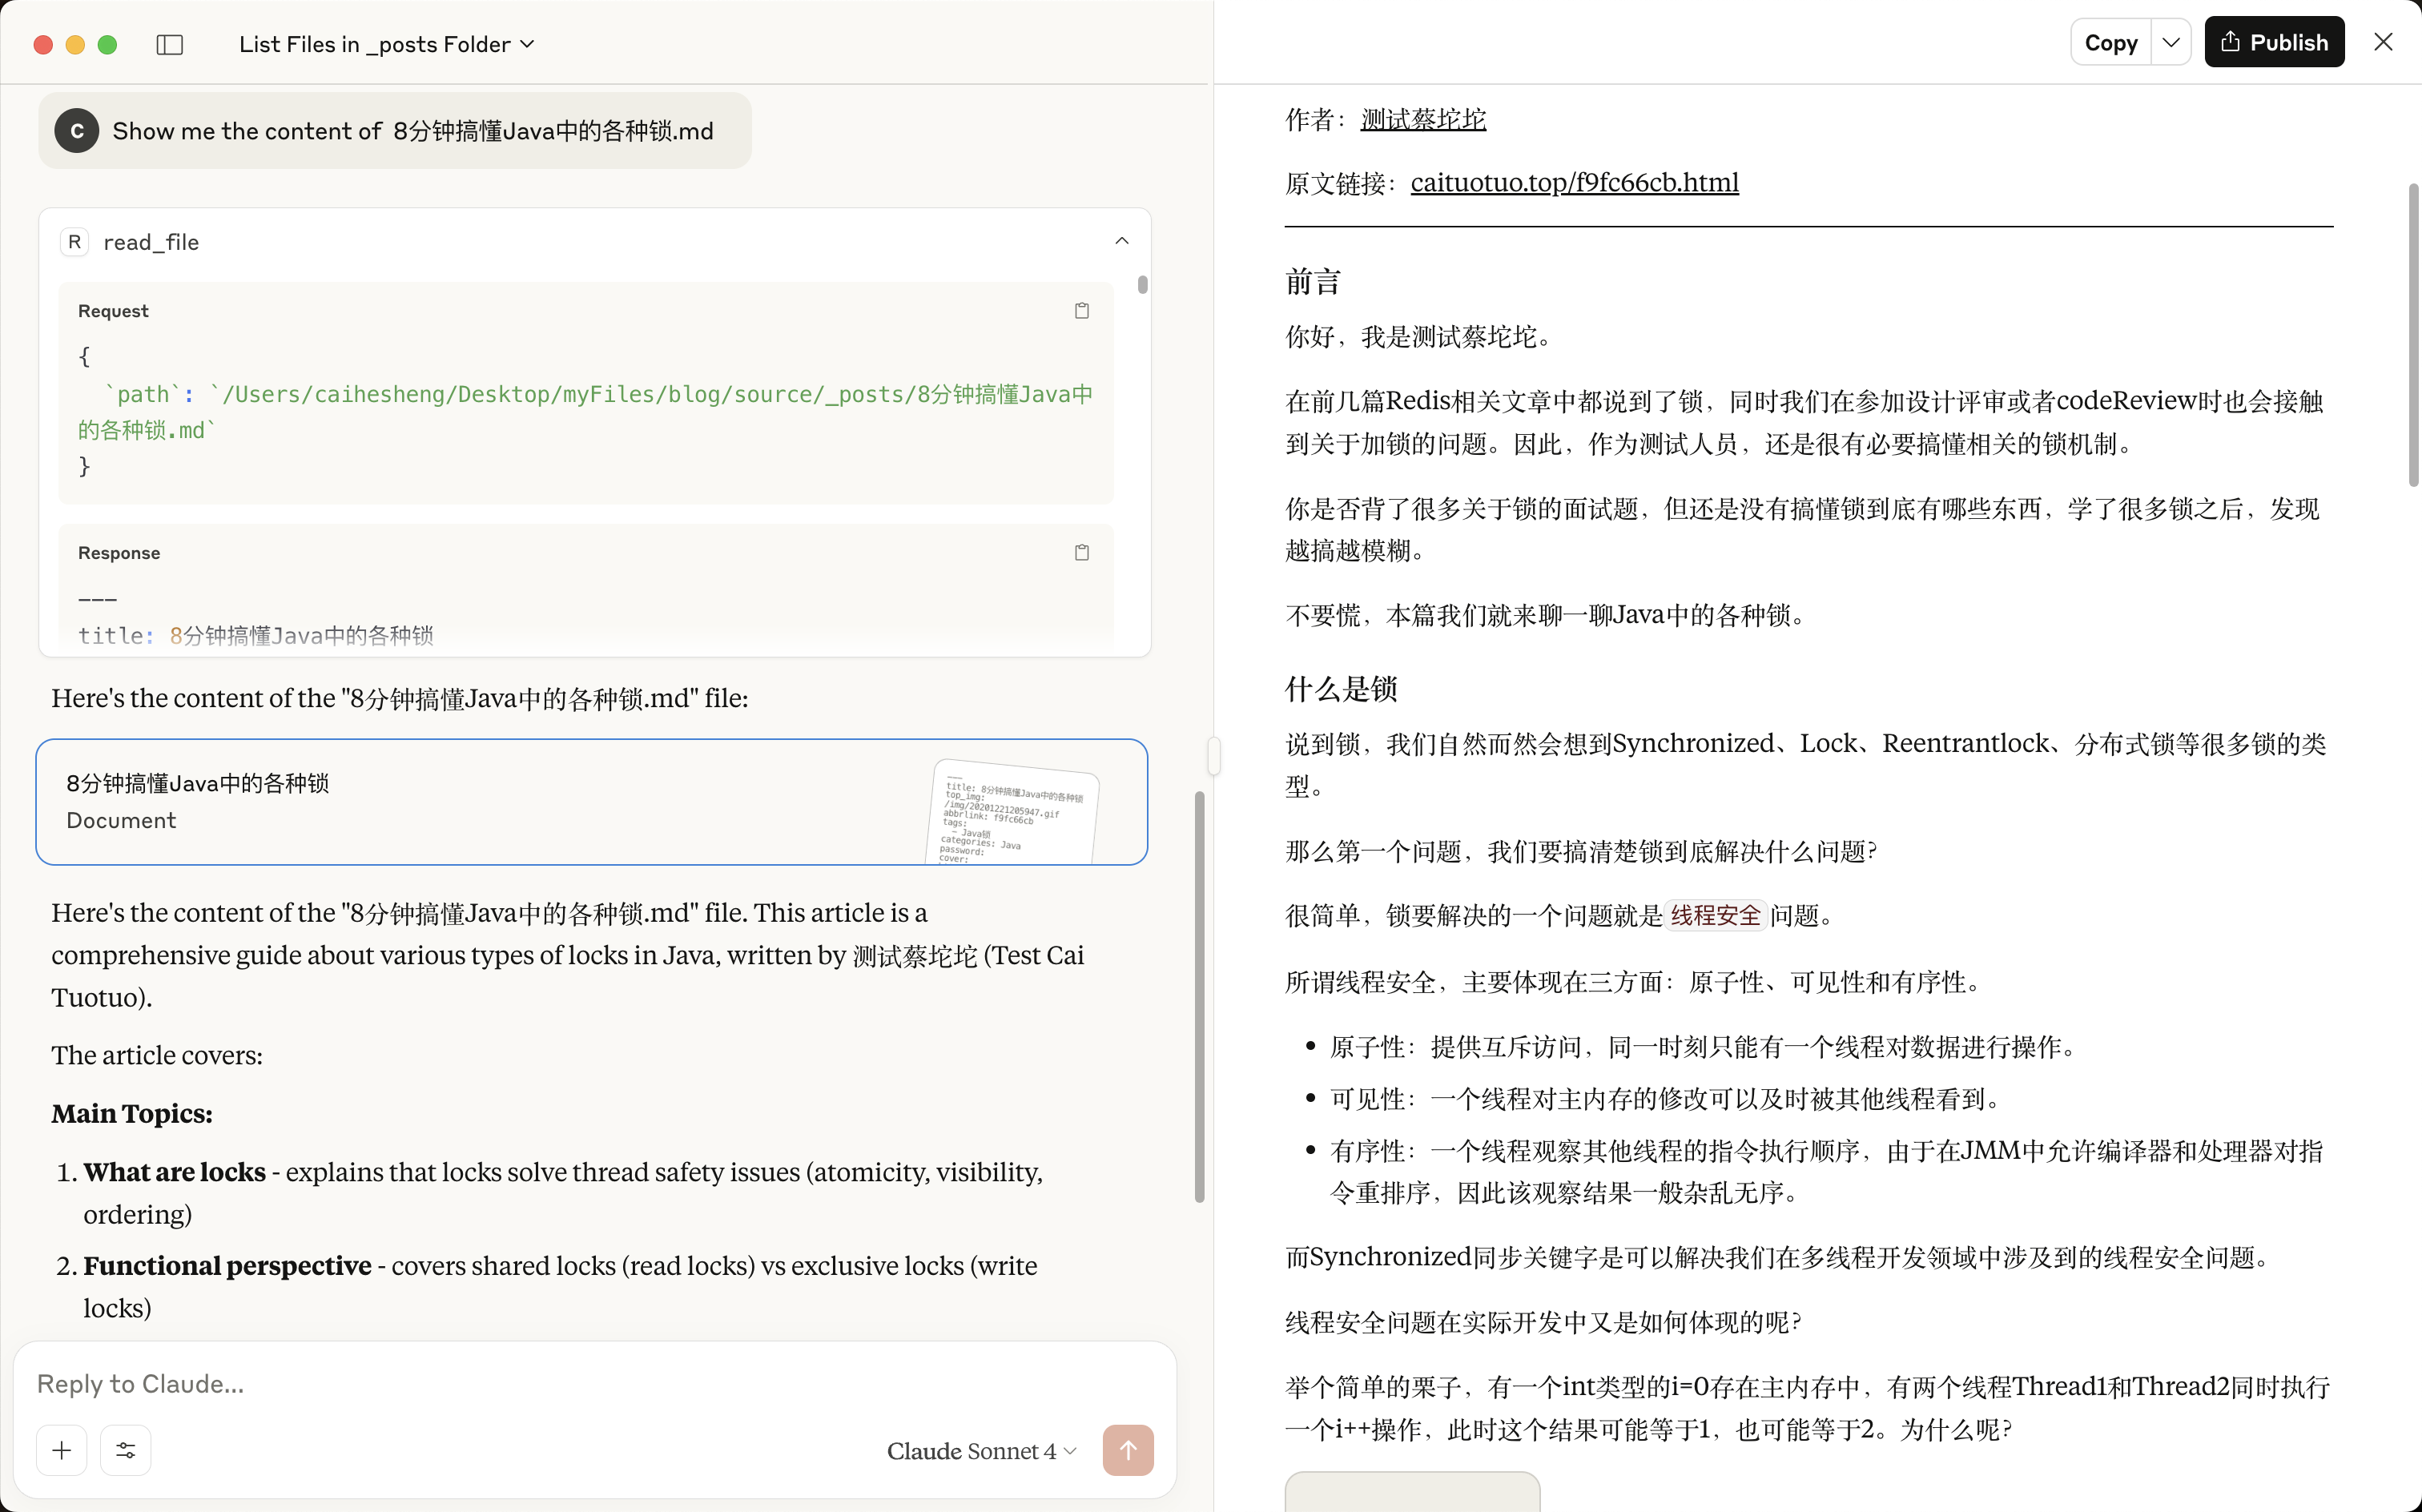Open the 测试蔡坨坨 author link
The height and width of the screenshot is (1512, 2422).
point(1423,119)
